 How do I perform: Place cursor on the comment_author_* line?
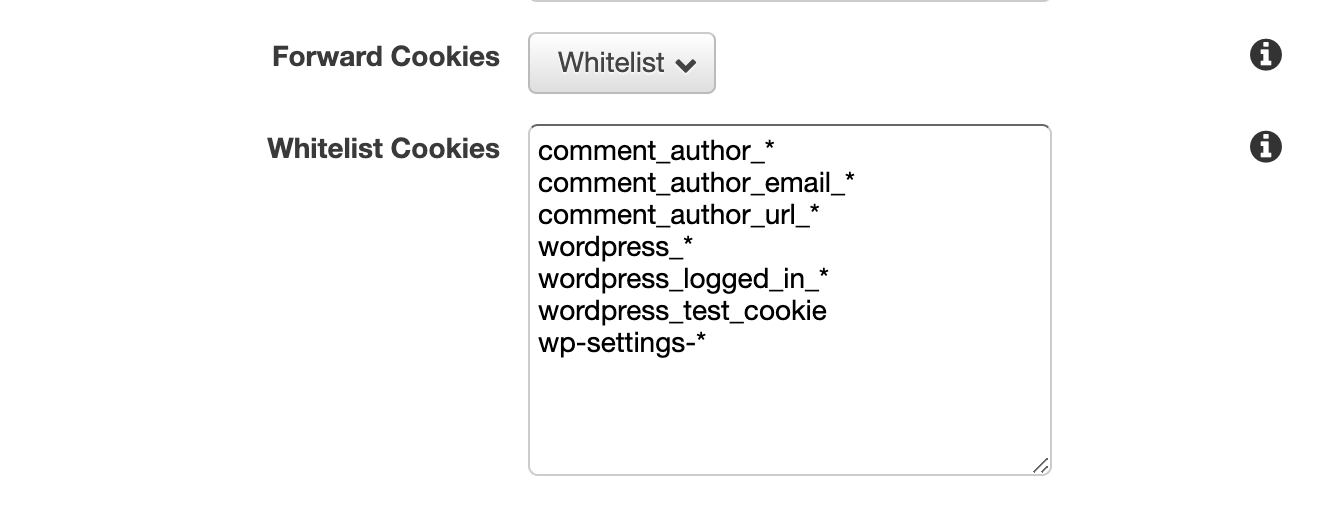(656, 151)
